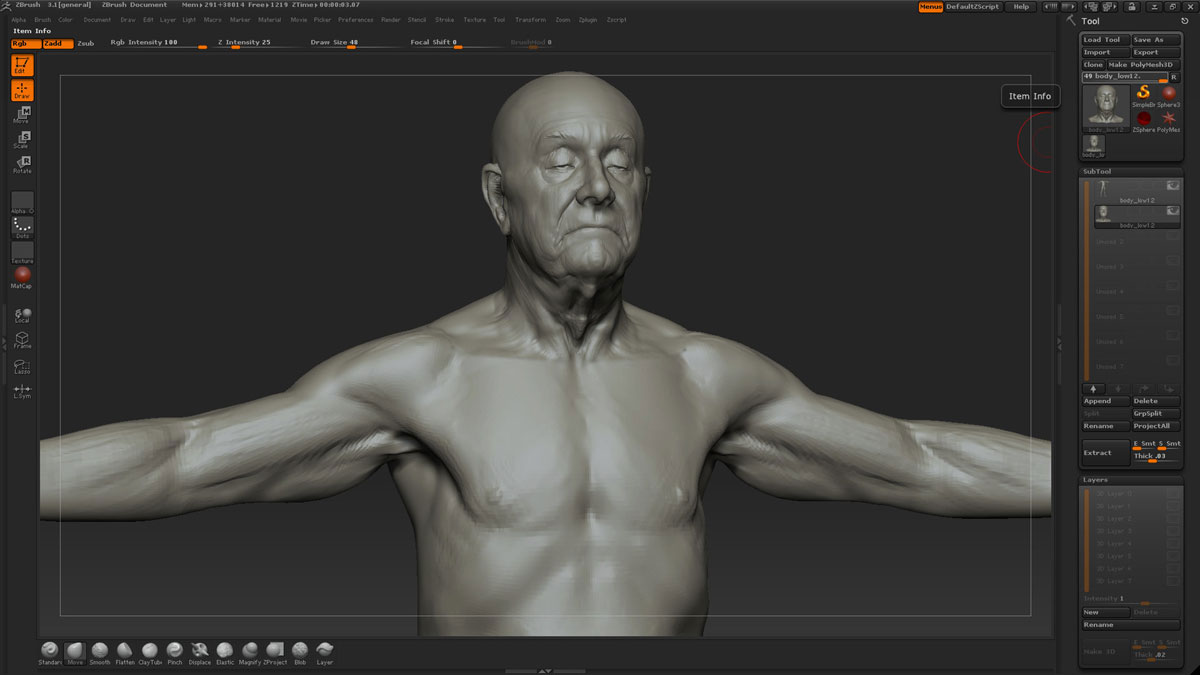The height and width of the screenshot is (675, 1200).
Task: Toggle Edit mode button
Action: click(x=22, y=66)
